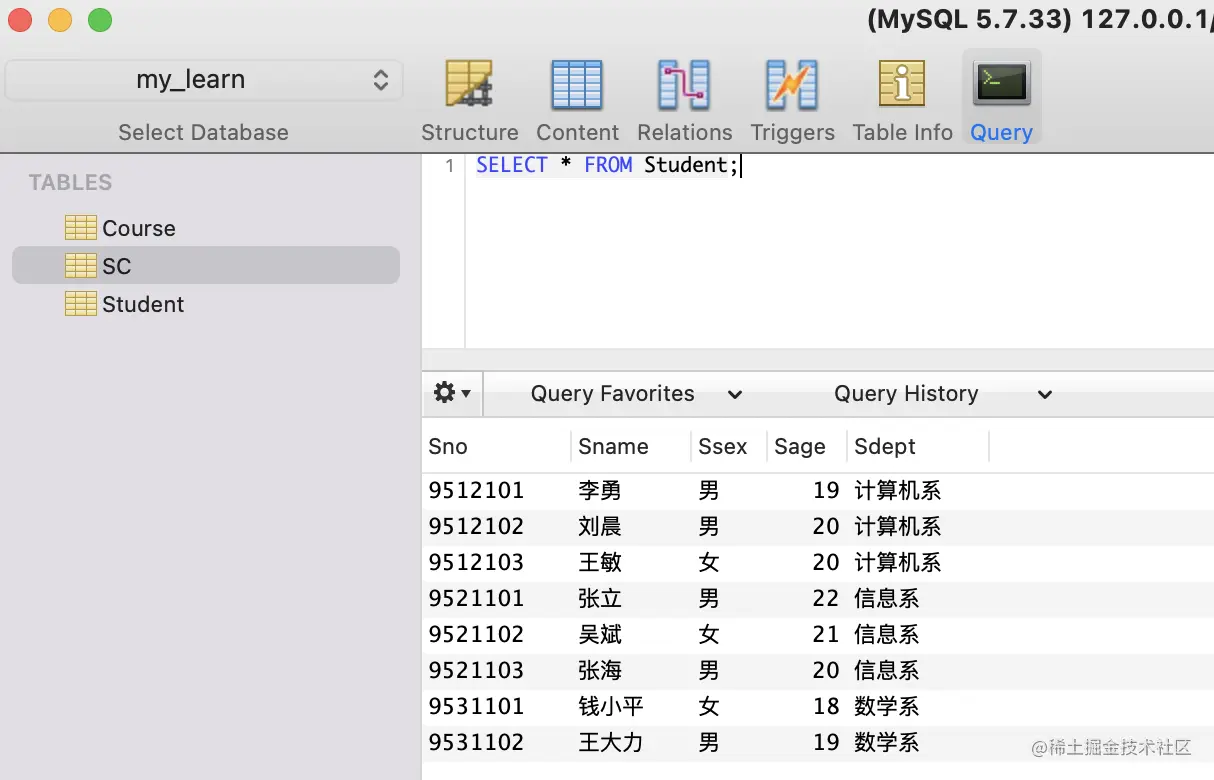Click the Sage value 22
1214x780 pixels.
[x=826, y=599]
